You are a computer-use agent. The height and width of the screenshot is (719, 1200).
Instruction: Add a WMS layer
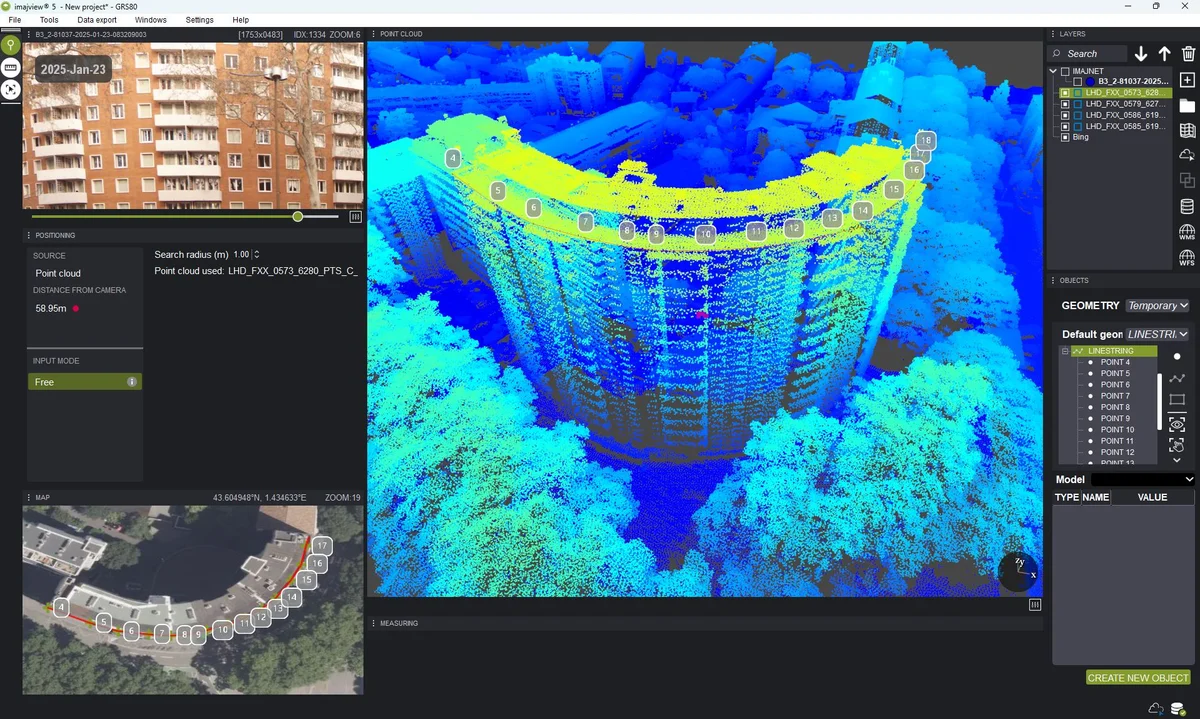1187,232
